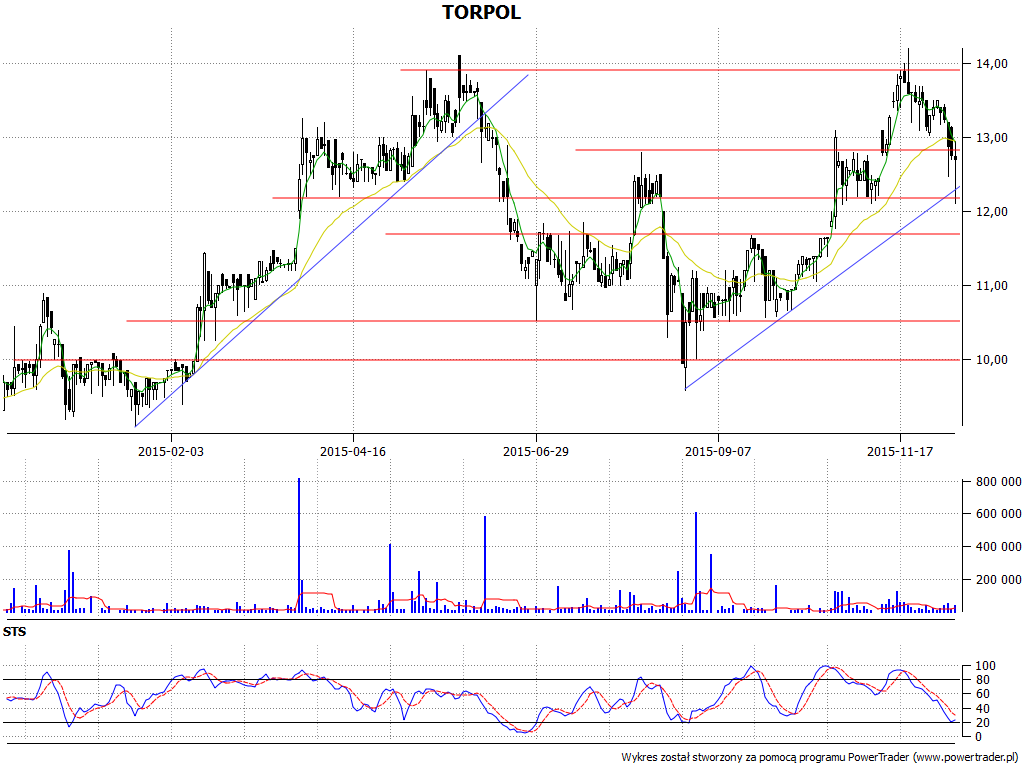Click the tallest volume bar near 800 000
1024x768 pixels.
click(299, 545)
